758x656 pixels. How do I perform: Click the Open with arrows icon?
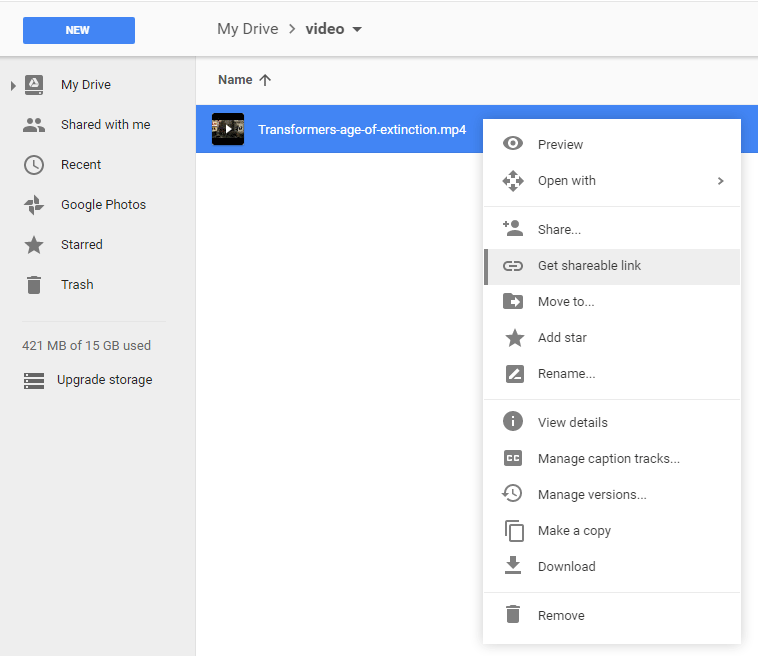tap(513, 181)
